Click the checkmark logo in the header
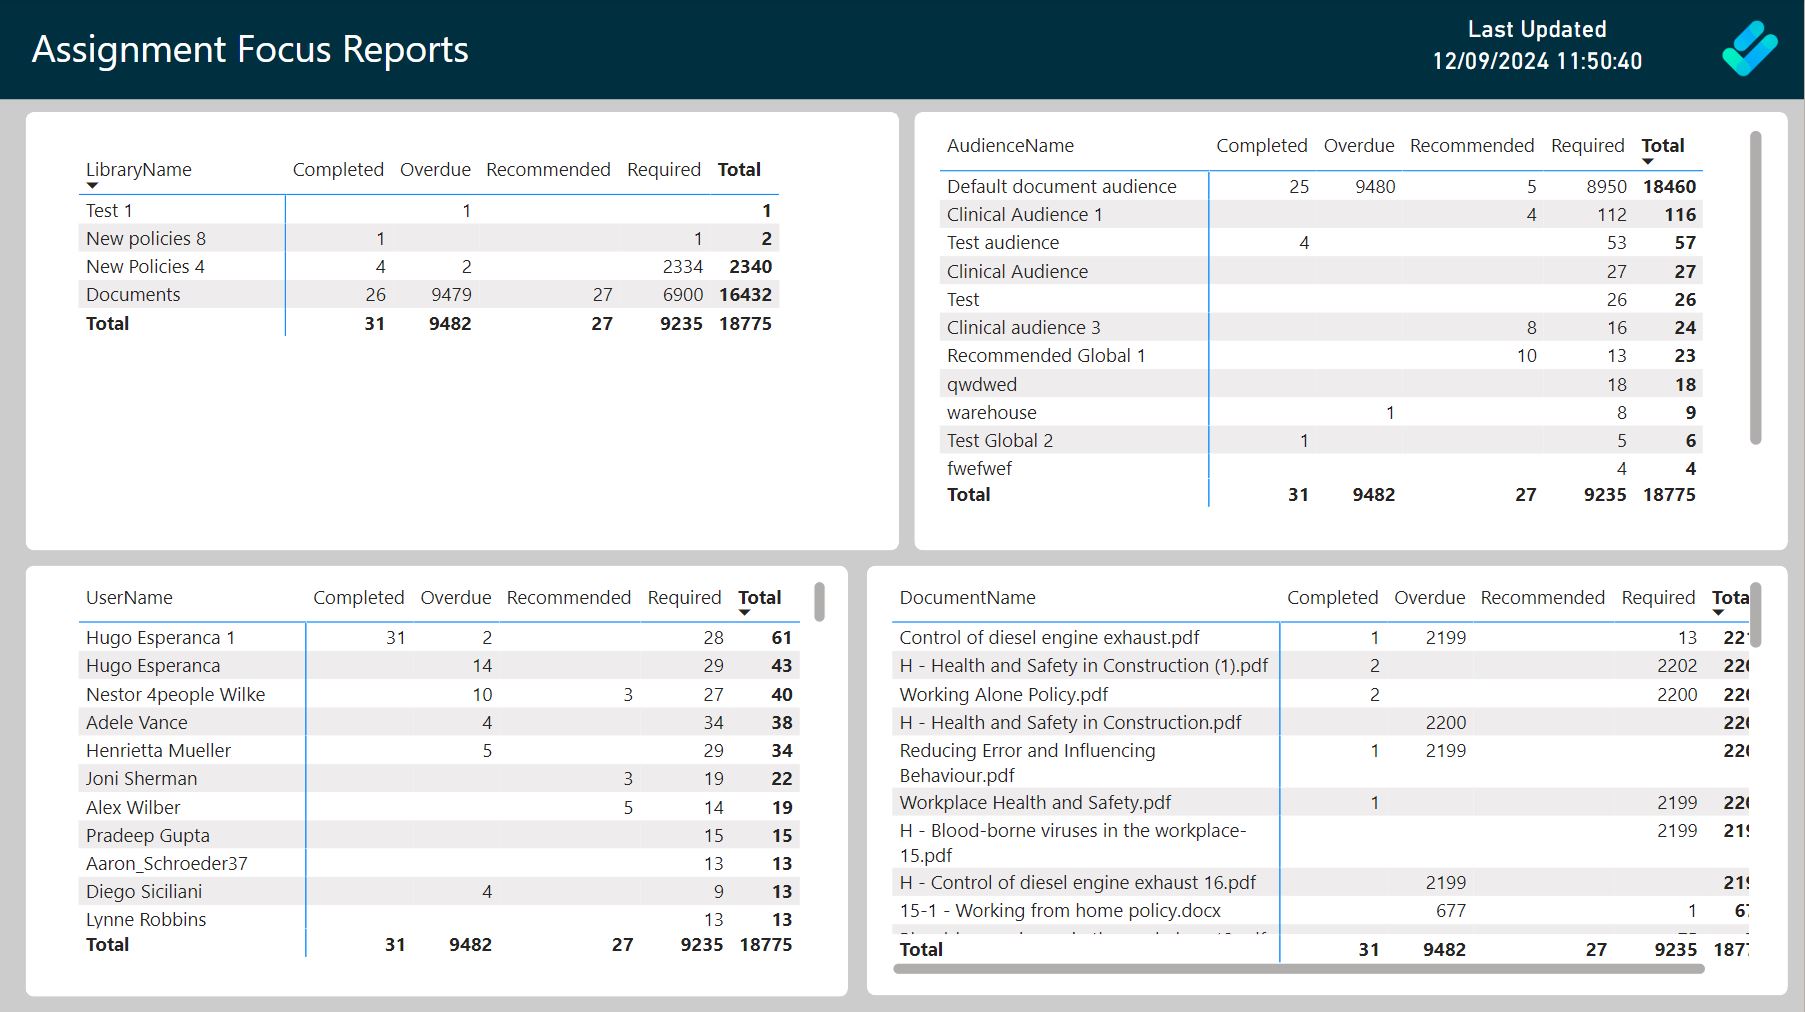The width and height of the screenshot is (1805, 1012). tap(1749, 48)
